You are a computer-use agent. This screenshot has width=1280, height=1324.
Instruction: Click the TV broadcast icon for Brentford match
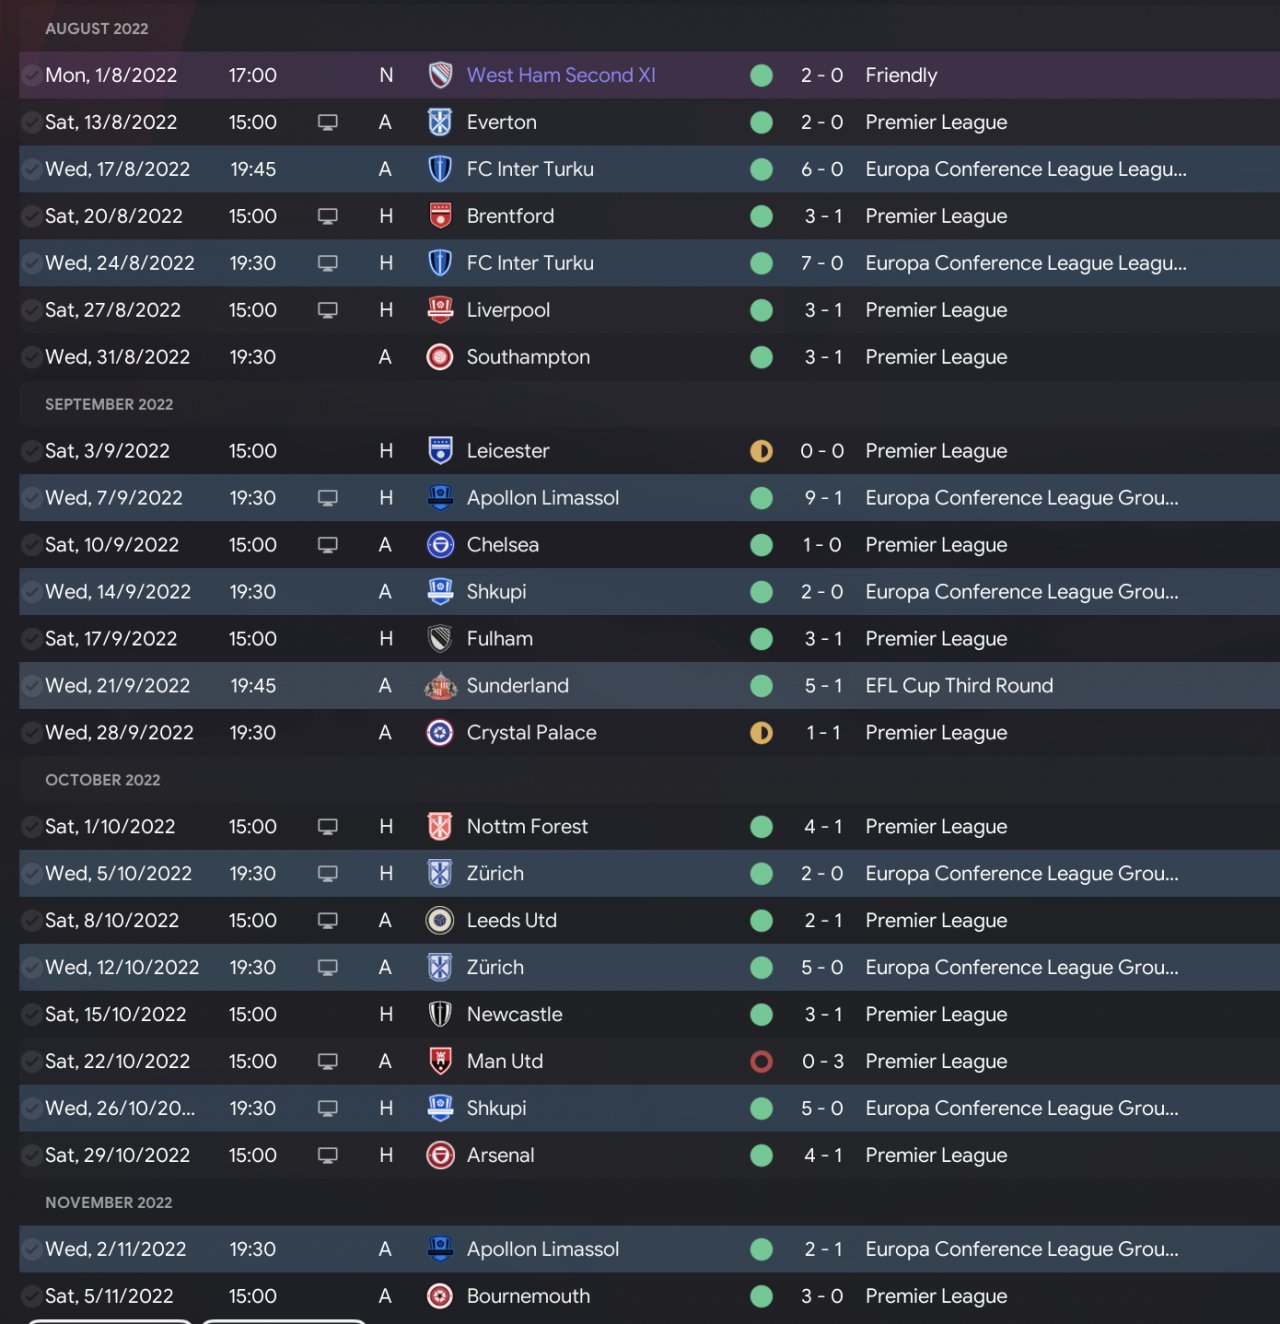point(327,216)
